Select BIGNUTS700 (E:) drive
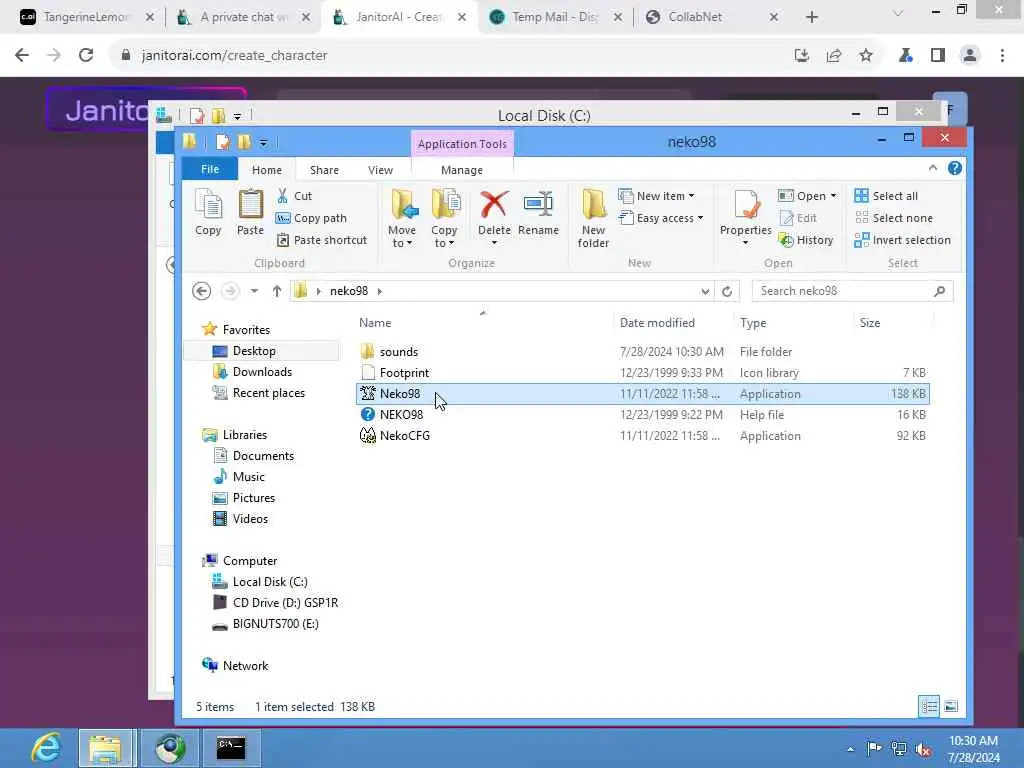 (x=275, y=624)
